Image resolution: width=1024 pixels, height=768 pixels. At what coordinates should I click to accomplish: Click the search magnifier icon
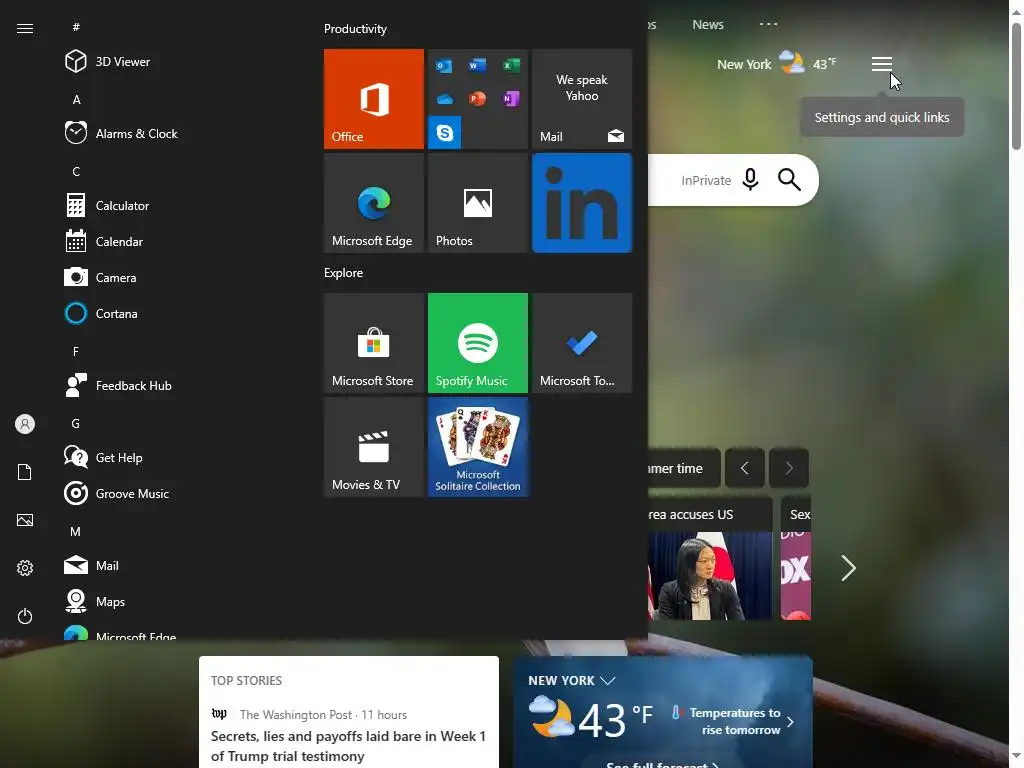(789, 180)
